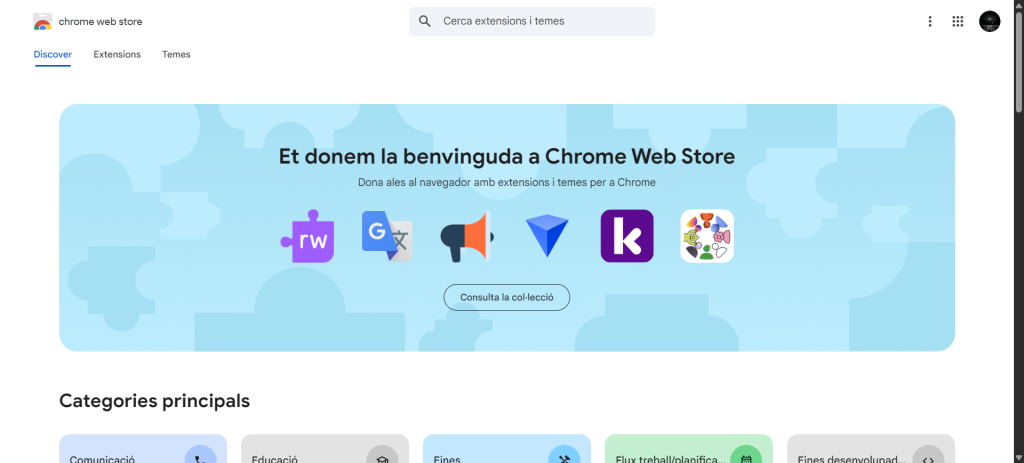This screenshot has height=463, width=1024.
Task: Click the purple 'rw' puzzle extension icon
Action: point(307,236)
